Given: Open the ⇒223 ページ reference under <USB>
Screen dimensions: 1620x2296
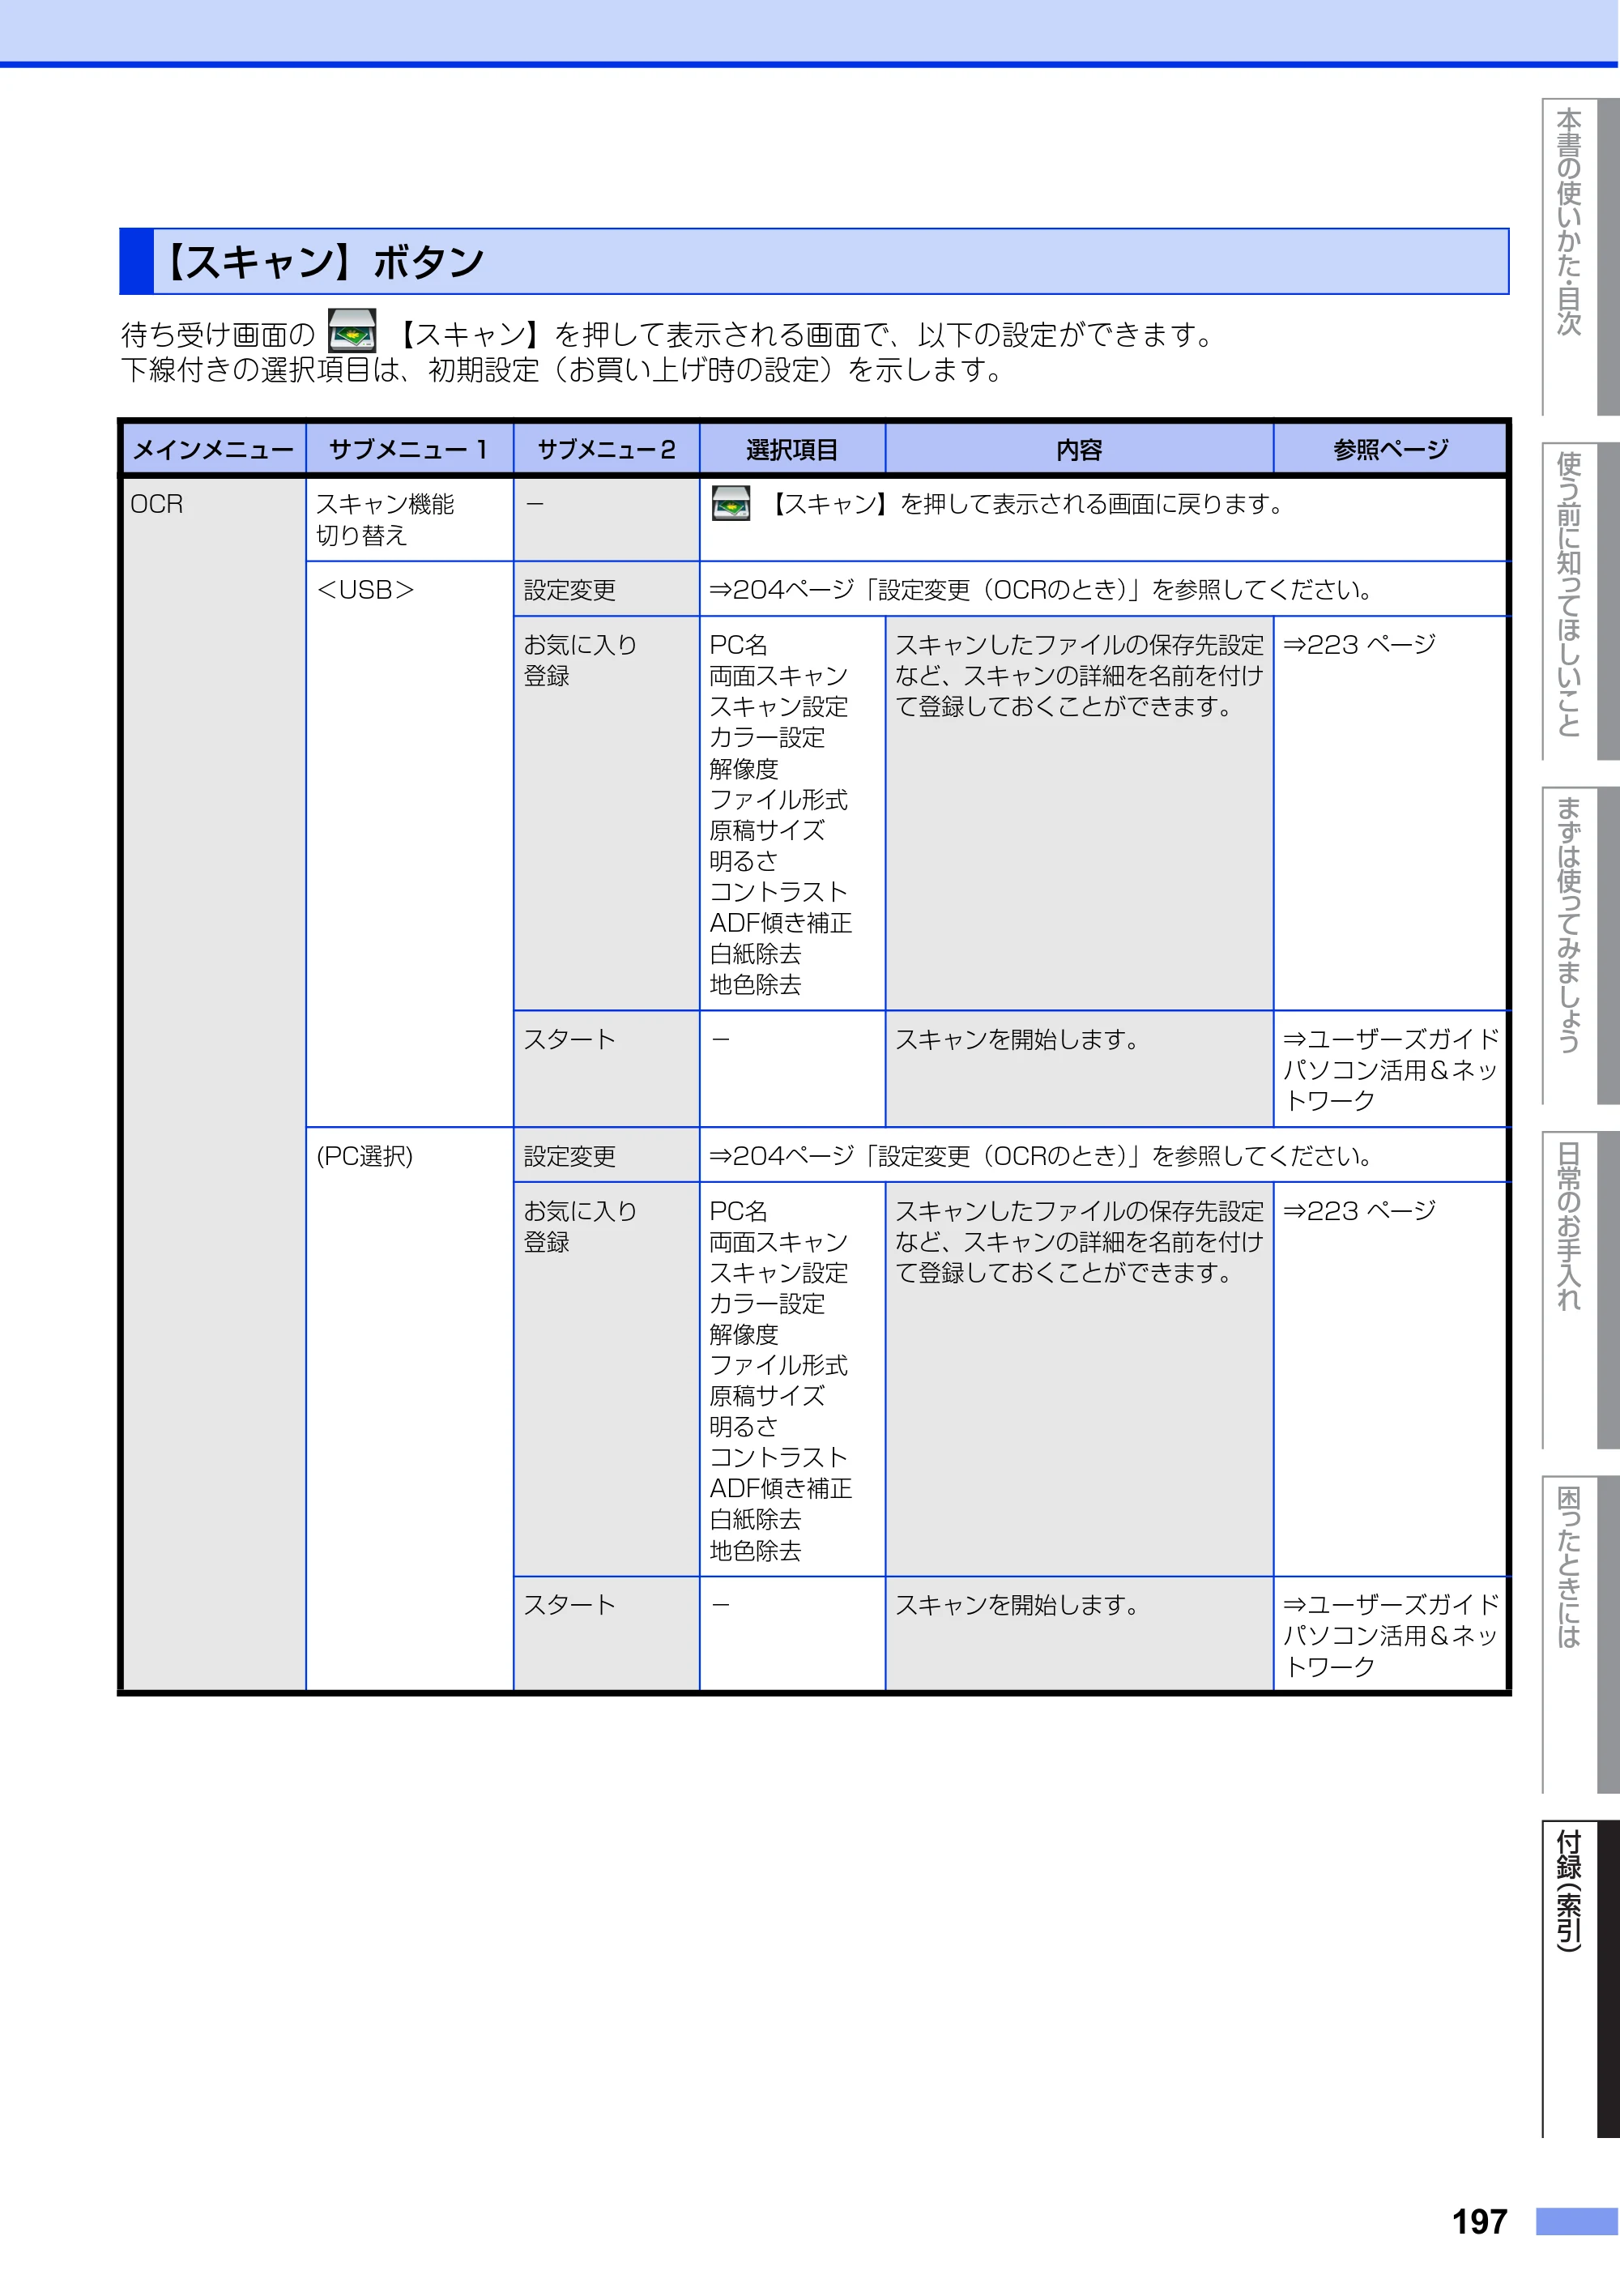Looking at the screenshot, I should coord(1359,645).
